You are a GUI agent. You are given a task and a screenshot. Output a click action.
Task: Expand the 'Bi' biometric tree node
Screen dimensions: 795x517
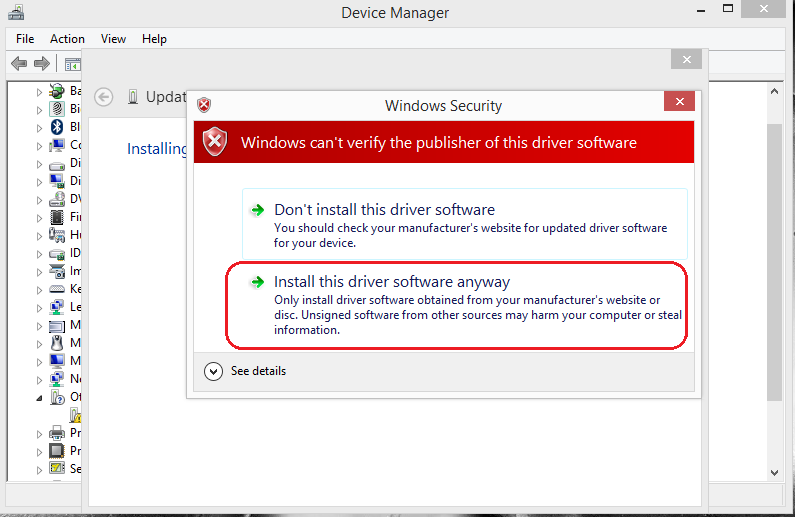point(39,110)
